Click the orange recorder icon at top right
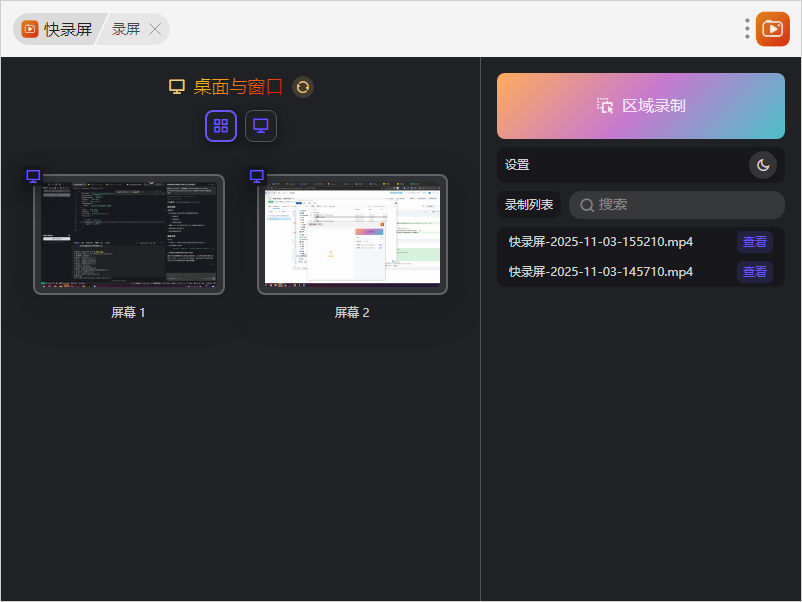Viewport: 802px width, 602px height. [772, 29]
